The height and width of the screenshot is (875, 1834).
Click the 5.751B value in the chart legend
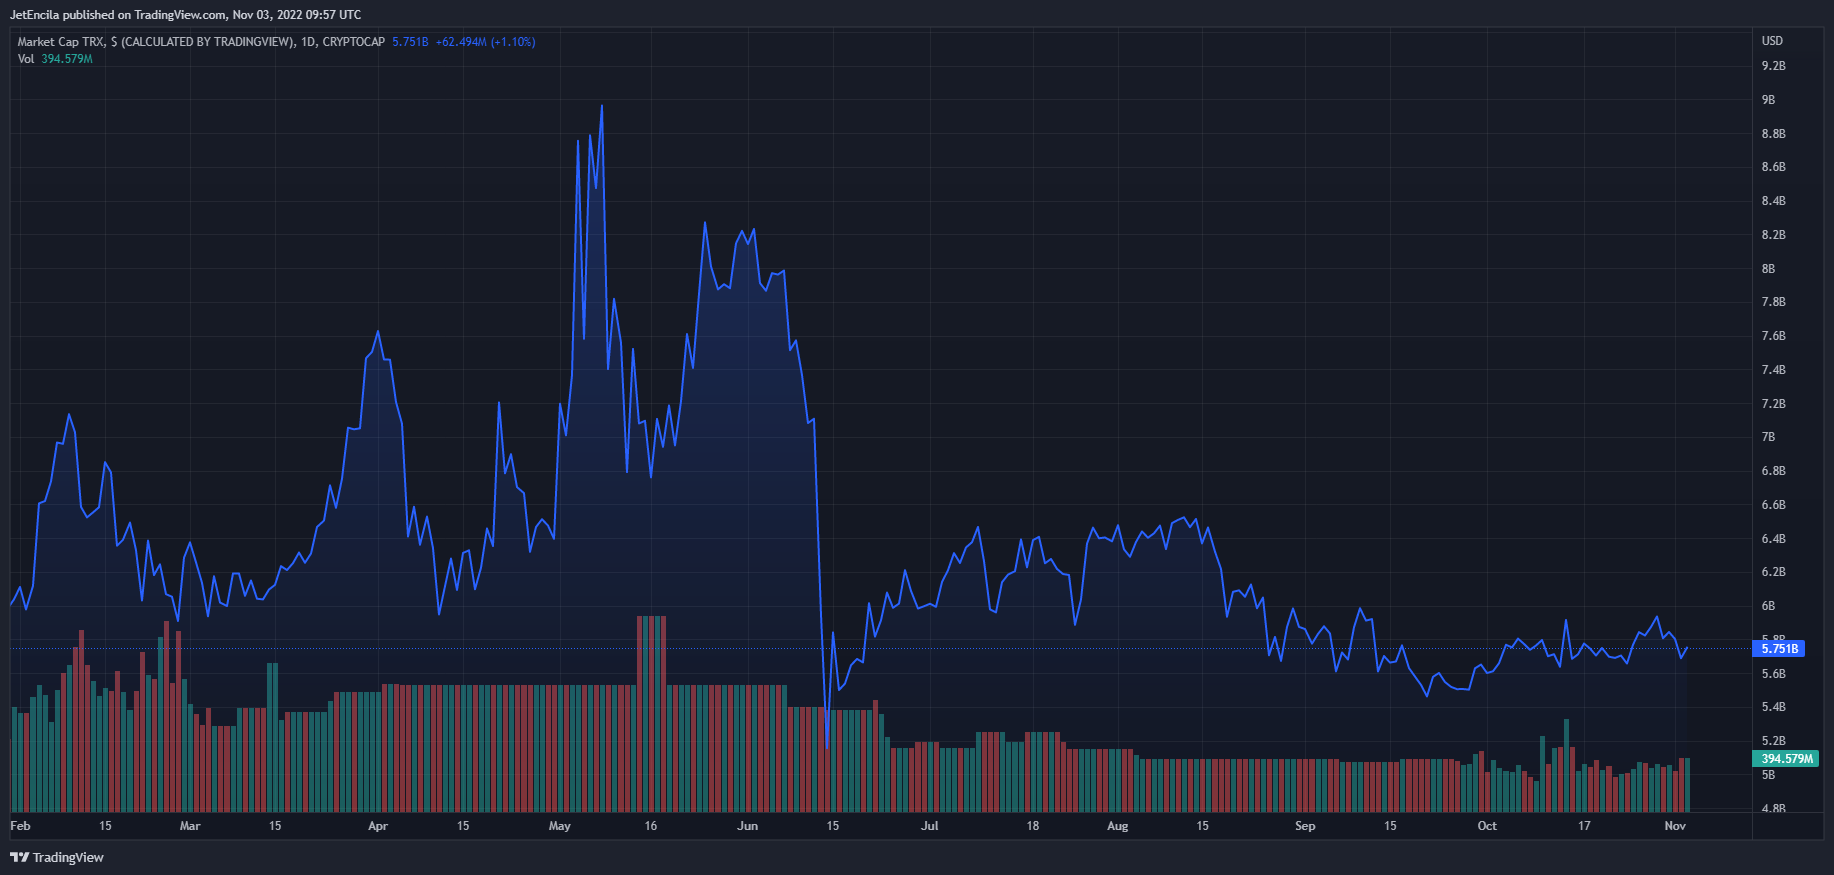[410, 42]
